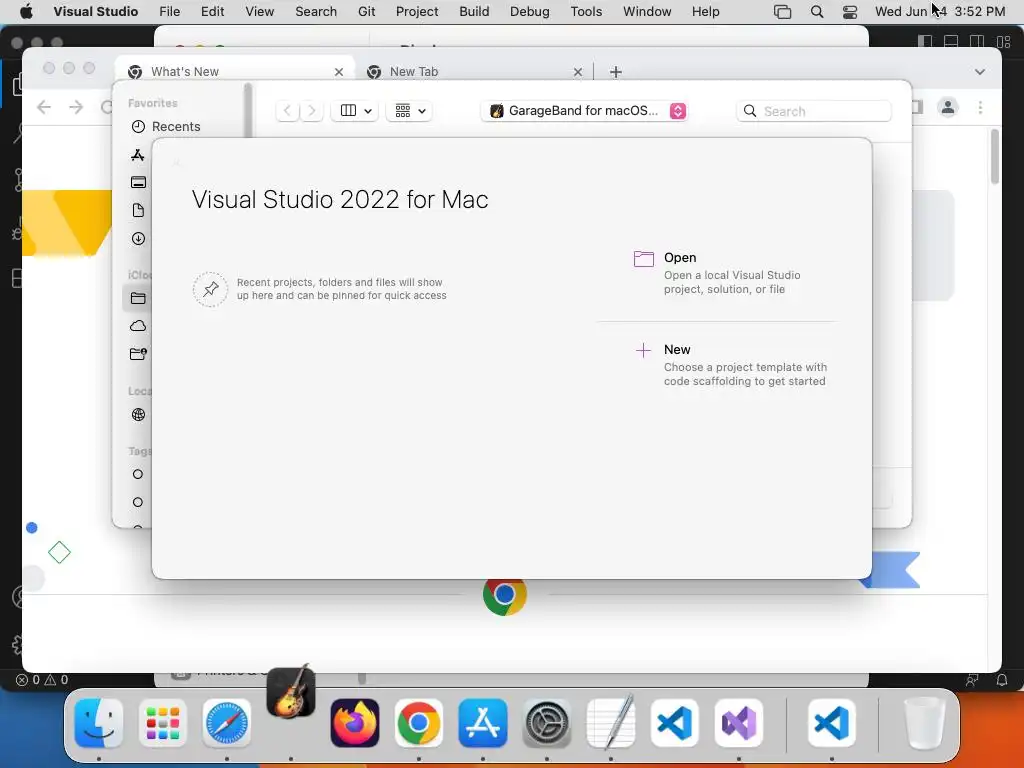The image size is (1024, 768).
Task: Open Spotlight search in menu bar
Action: [816, 12]
